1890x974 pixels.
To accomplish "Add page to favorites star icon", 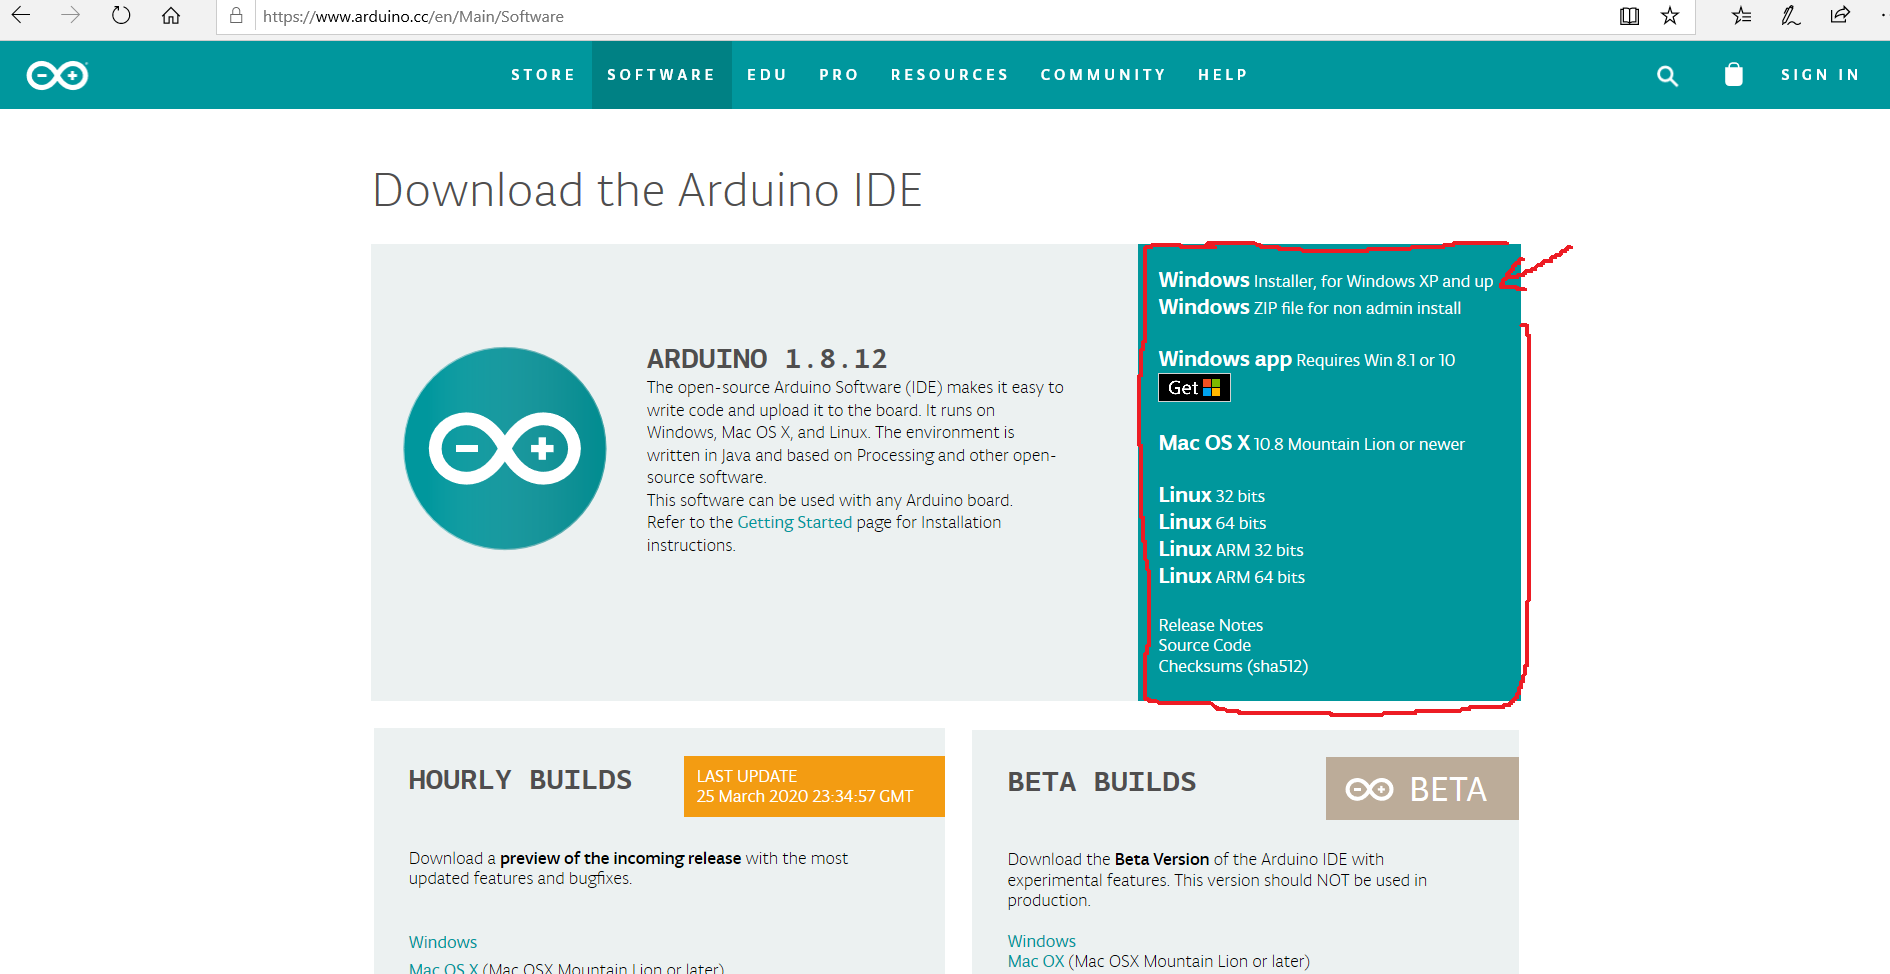I will point(1670,16).
